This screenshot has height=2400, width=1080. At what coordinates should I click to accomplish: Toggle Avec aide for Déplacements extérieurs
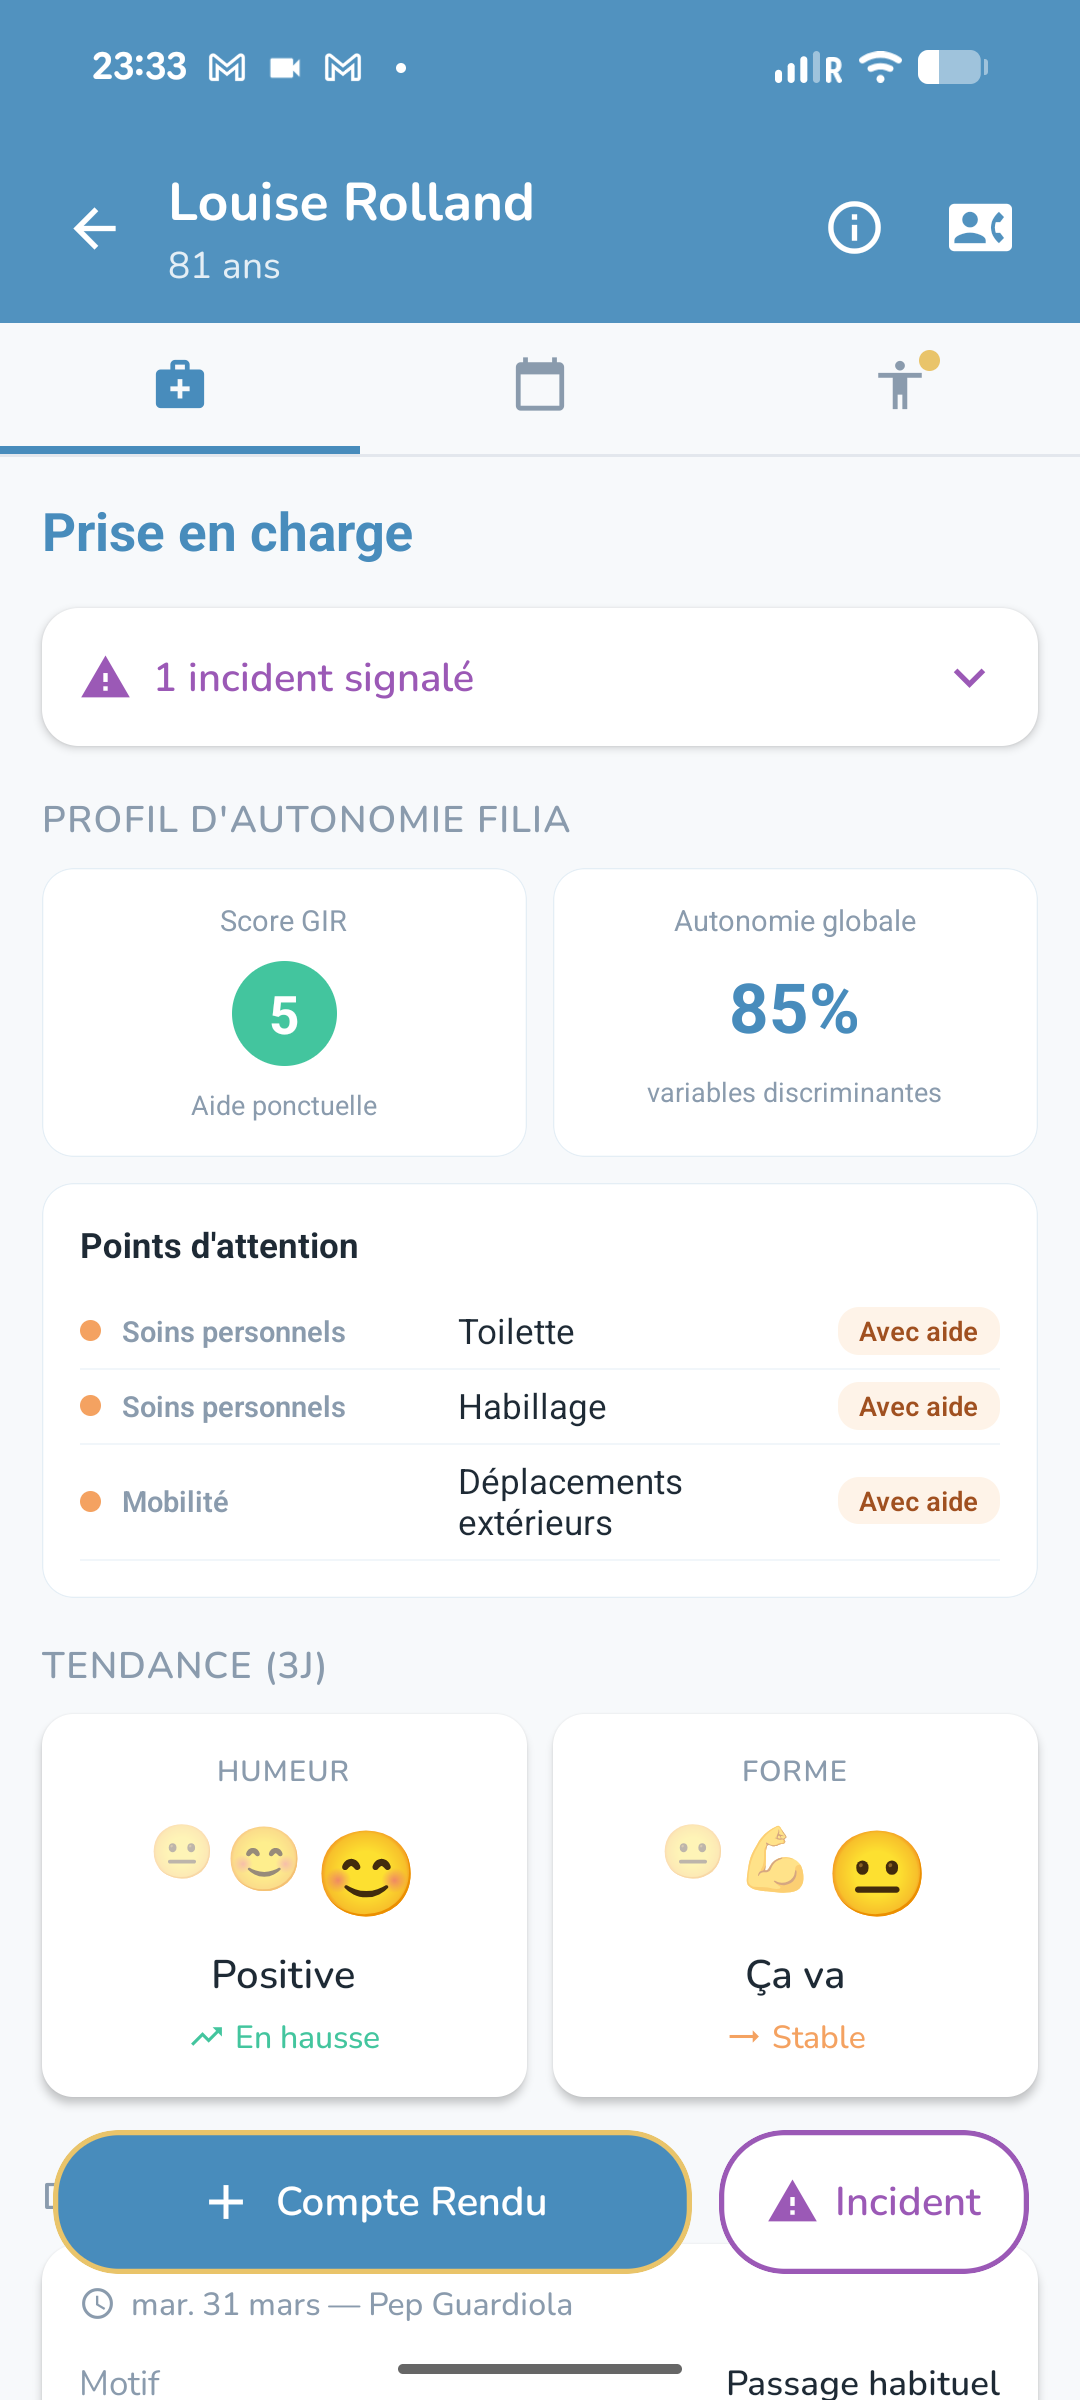pos(917,1501)
